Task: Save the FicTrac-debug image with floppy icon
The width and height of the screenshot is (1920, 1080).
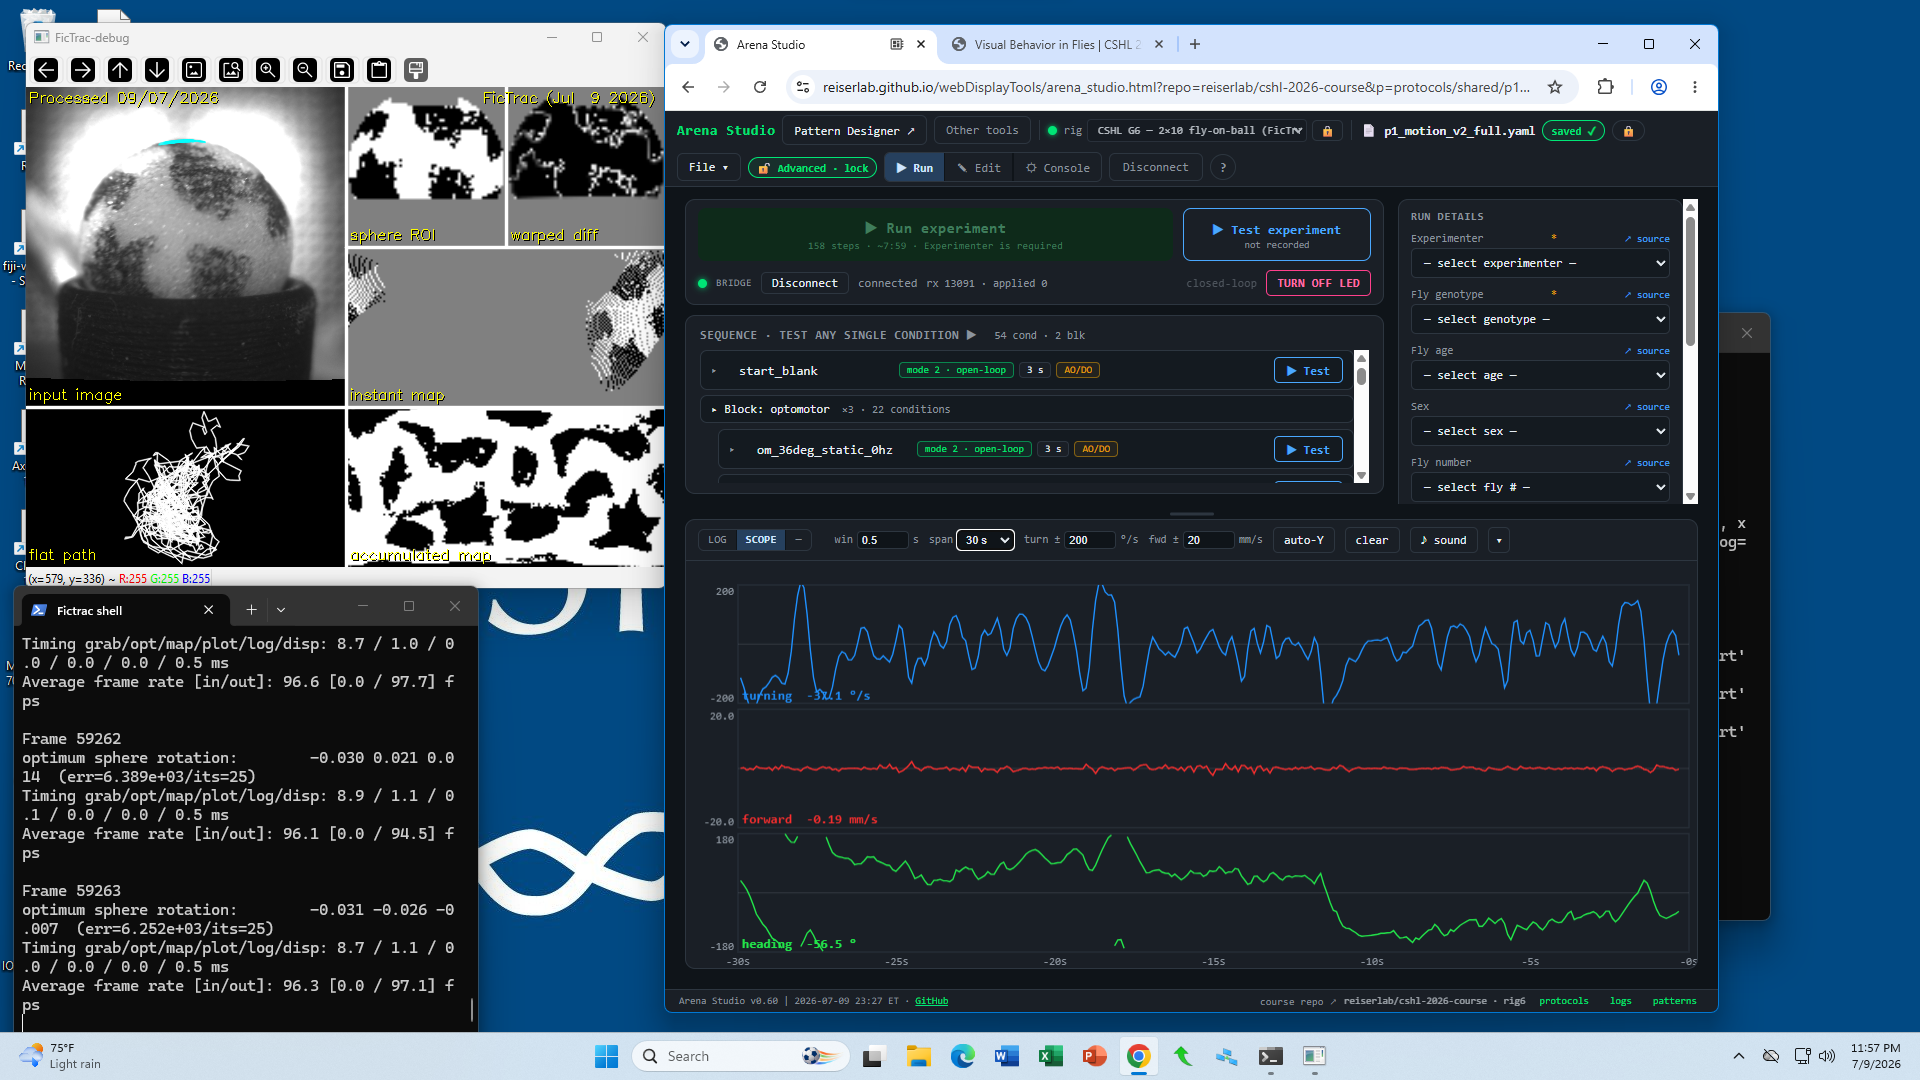Action: [x=342, y=69]
